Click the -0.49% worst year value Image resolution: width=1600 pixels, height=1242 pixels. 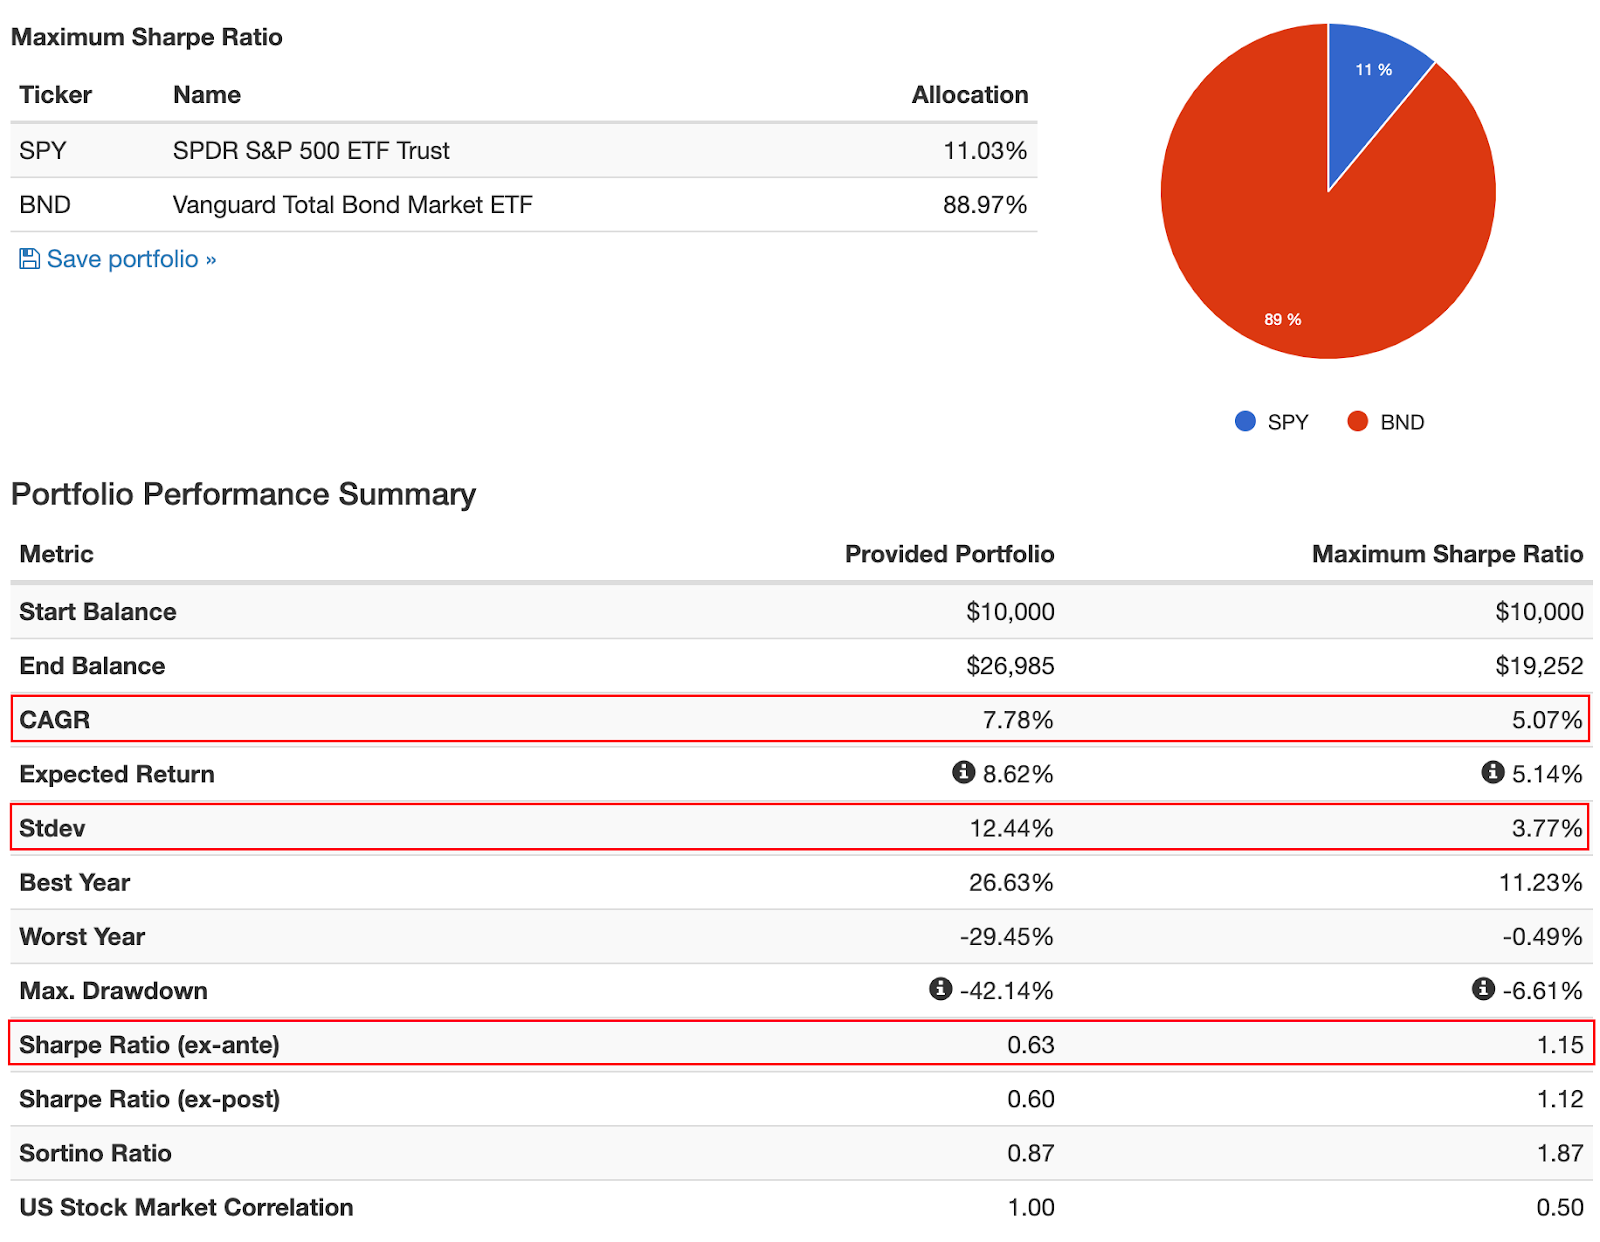coord(1542,936)
